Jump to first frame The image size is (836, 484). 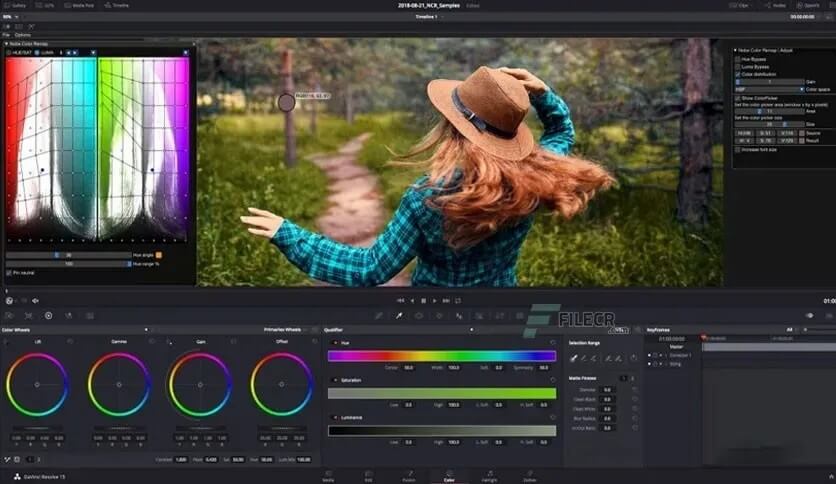(400, 301)
